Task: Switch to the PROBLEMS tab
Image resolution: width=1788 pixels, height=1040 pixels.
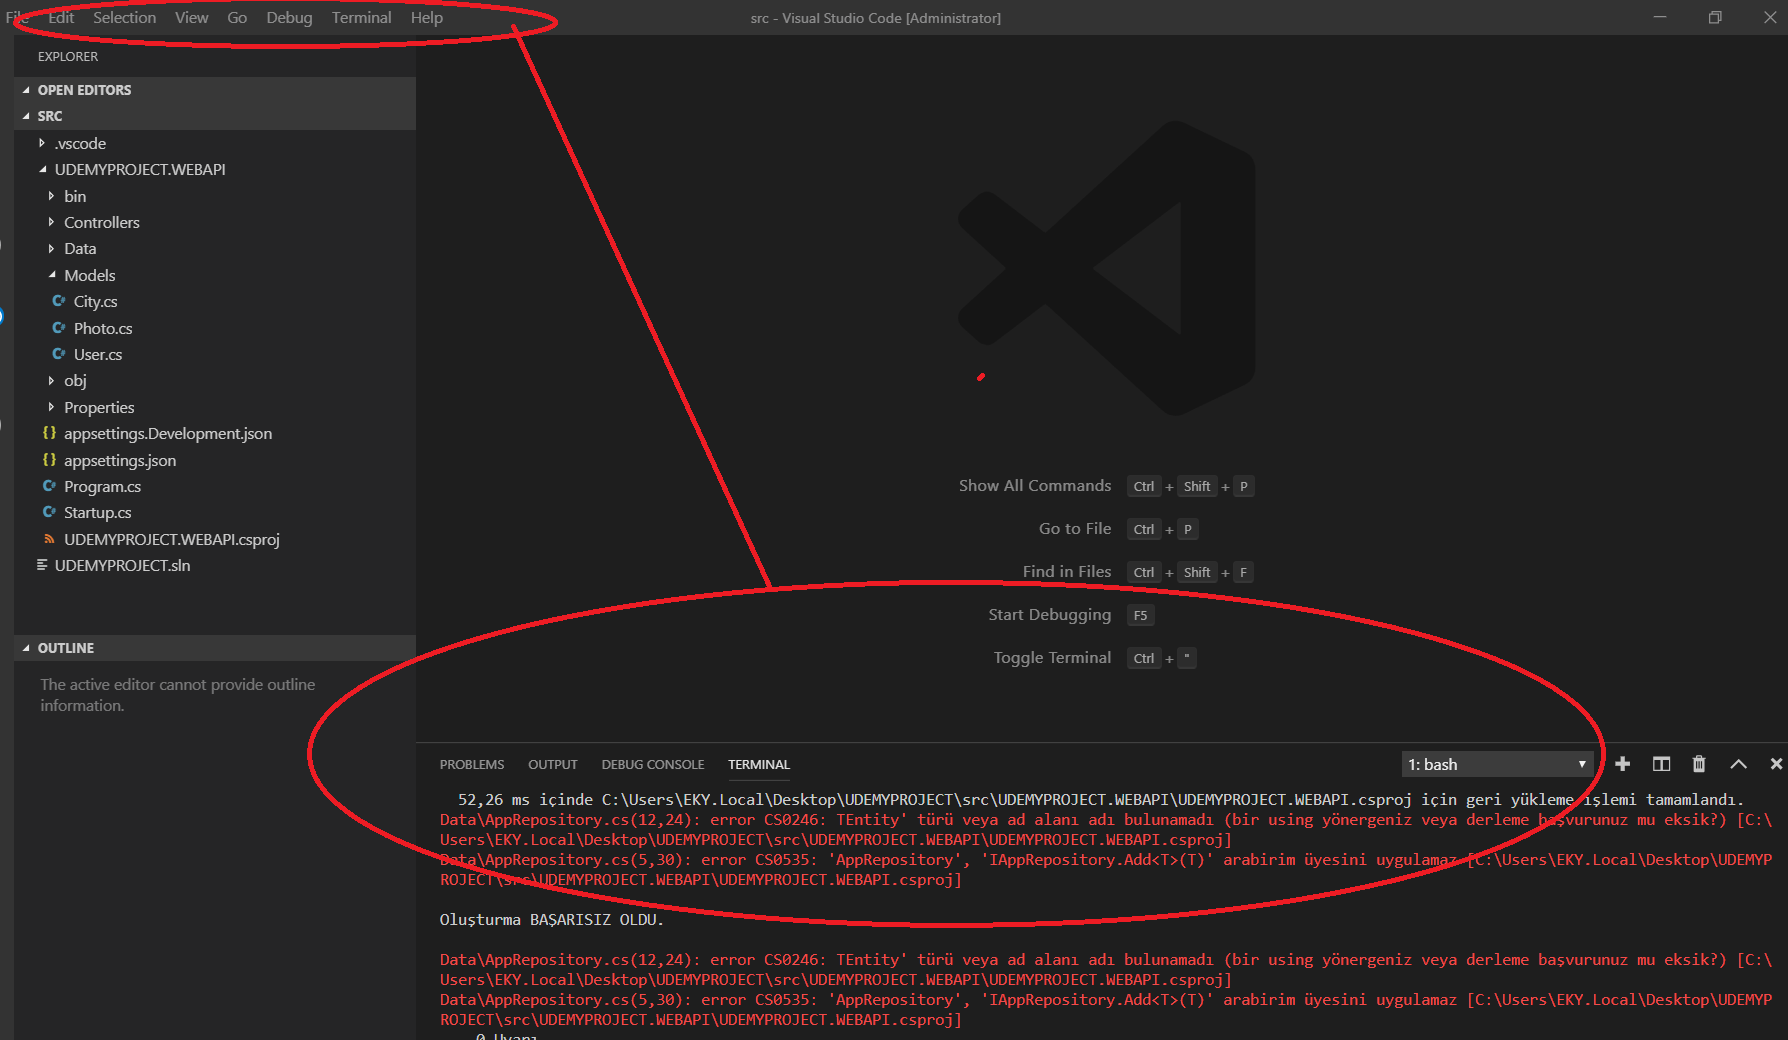Action: click(472, 765)
